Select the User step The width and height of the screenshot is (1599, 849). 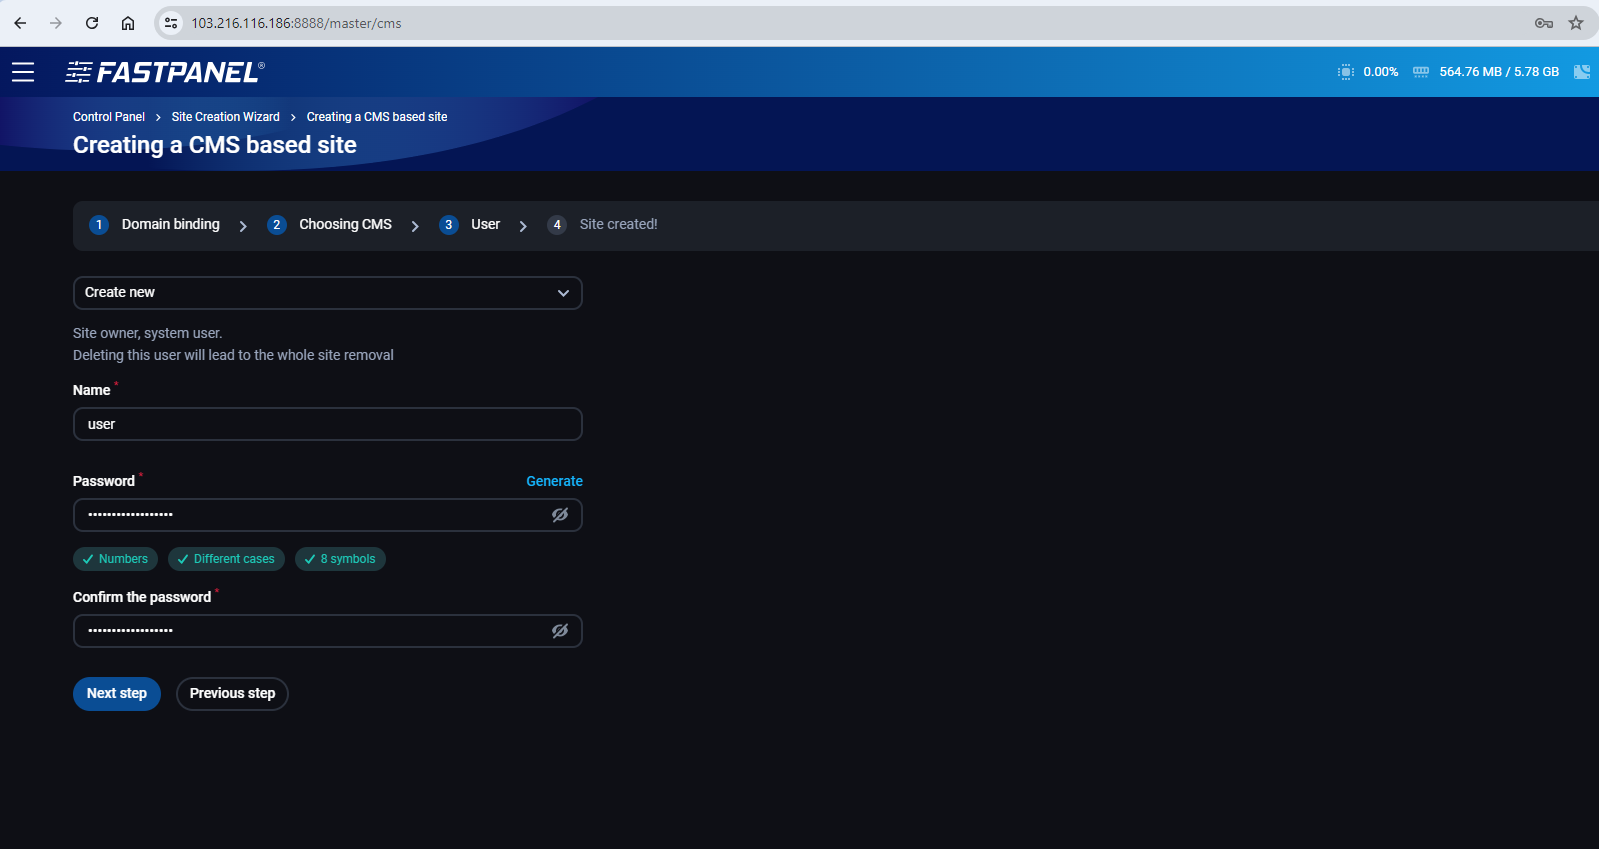tap(485, 224)
